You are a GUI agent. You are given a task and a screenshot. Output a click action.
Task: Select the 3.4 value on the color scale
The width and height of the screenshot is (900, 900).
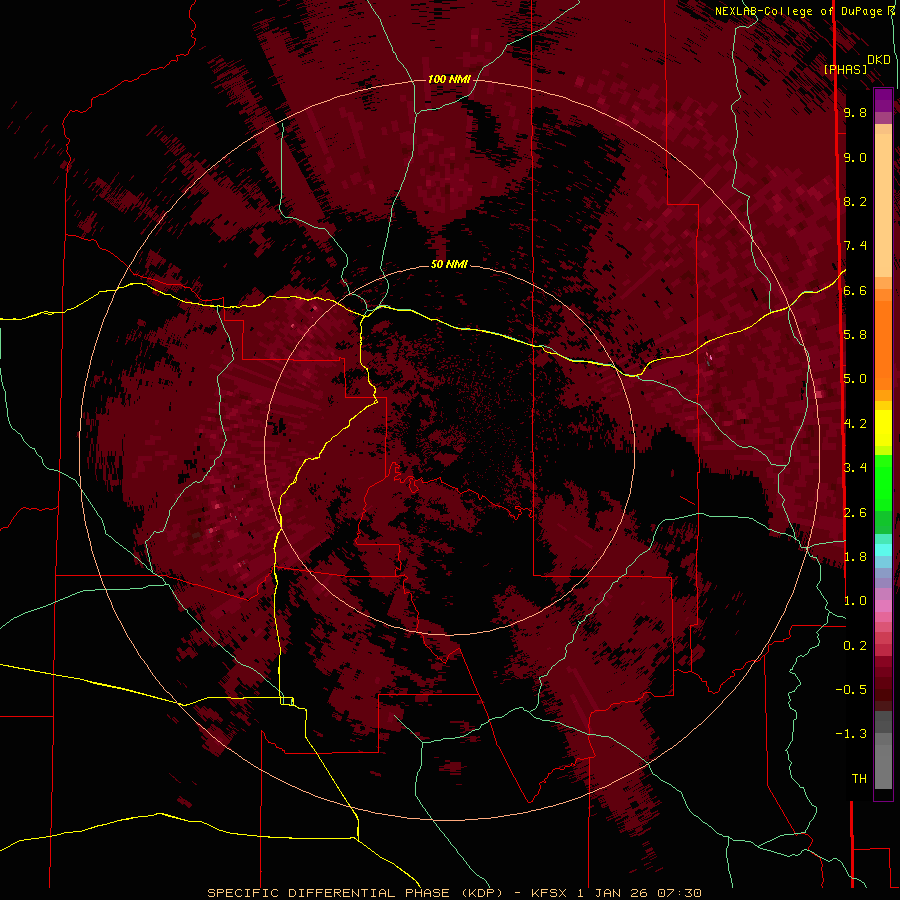point(855,467)
